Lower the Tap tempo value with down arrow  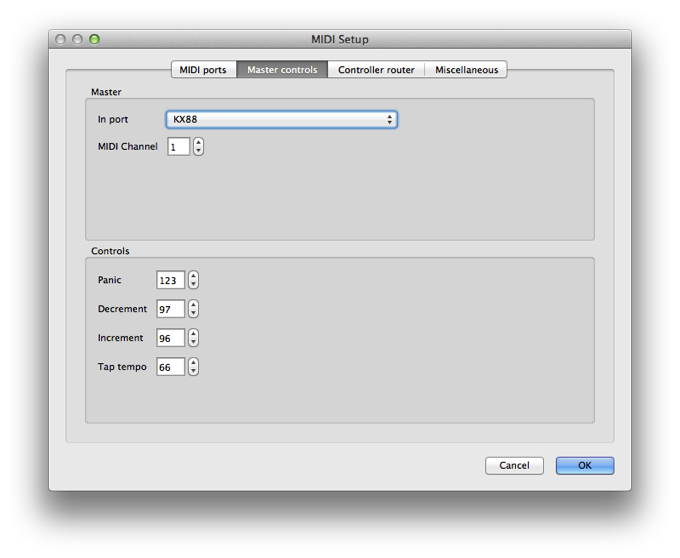tap(193, 372)
